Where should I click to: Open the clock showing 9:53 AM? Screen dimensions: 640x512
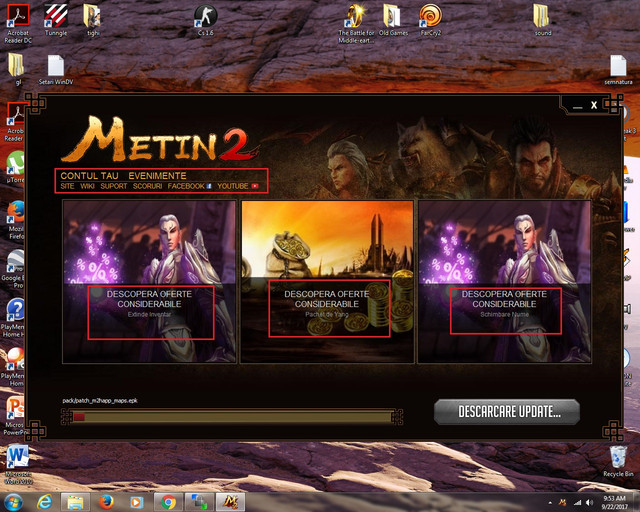(x=614, y=502)
